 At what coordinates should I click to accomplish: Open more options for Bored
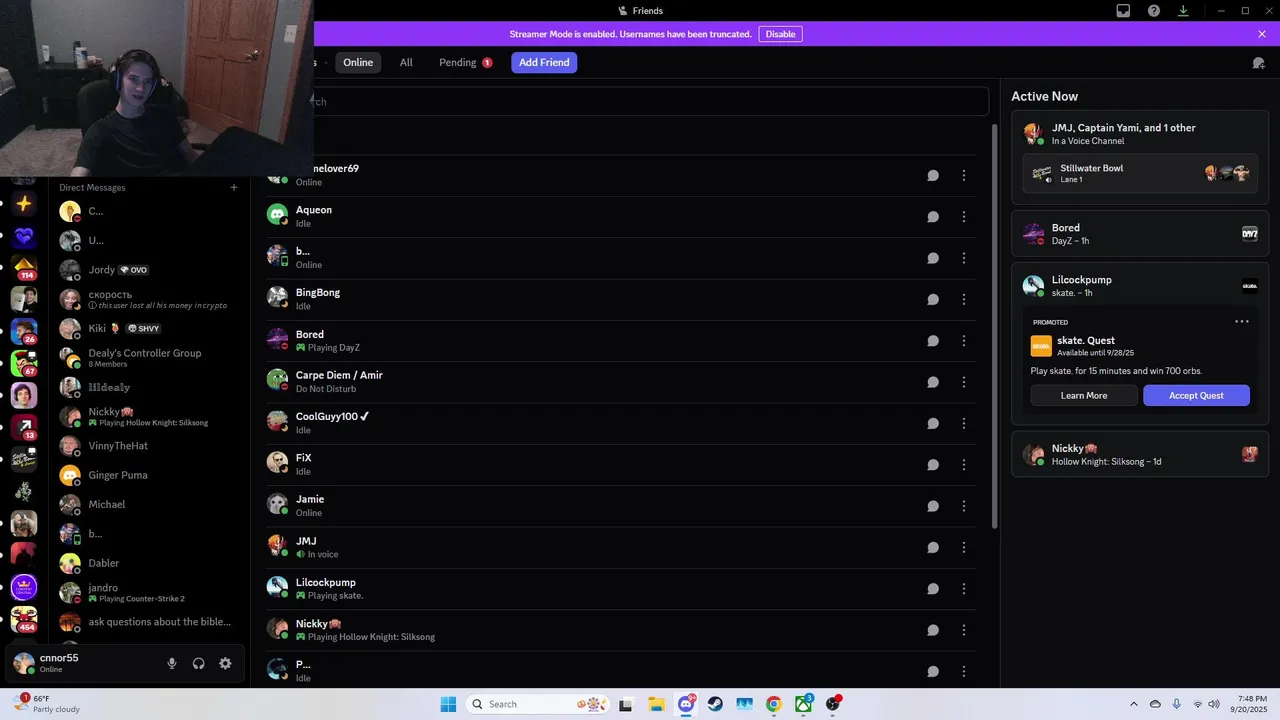pos(964,341)
